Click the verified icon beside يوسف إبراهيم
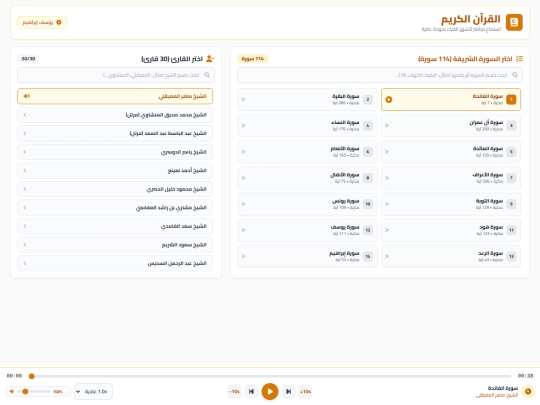540x405 pixels. click(59, 22)
